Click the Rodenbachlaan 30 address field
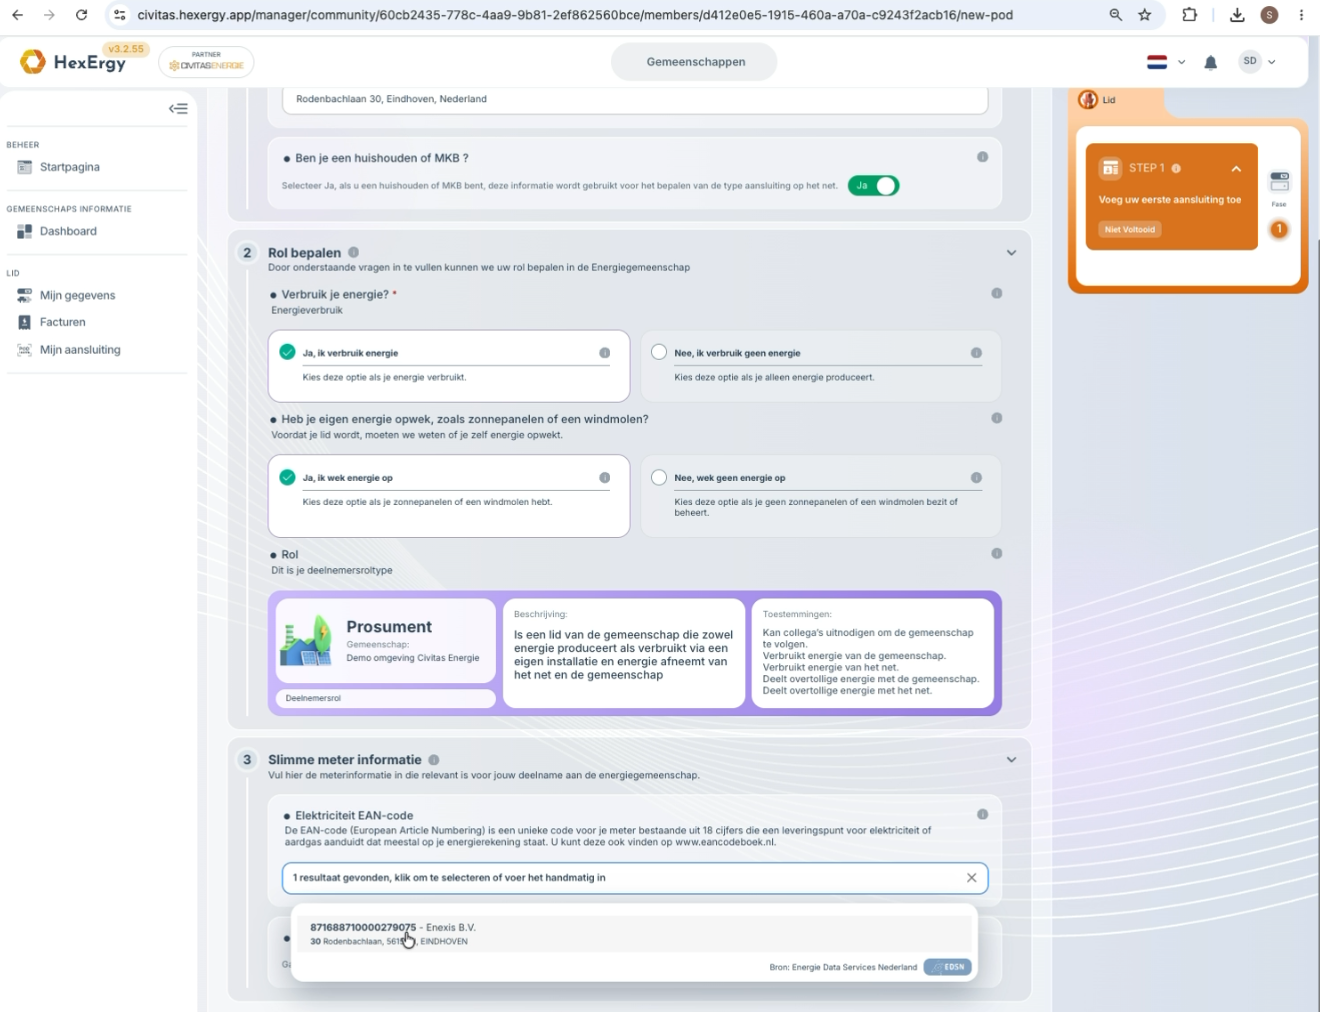The height and width of the screenshot is (1012, 1320). click(x=635, y=99)
